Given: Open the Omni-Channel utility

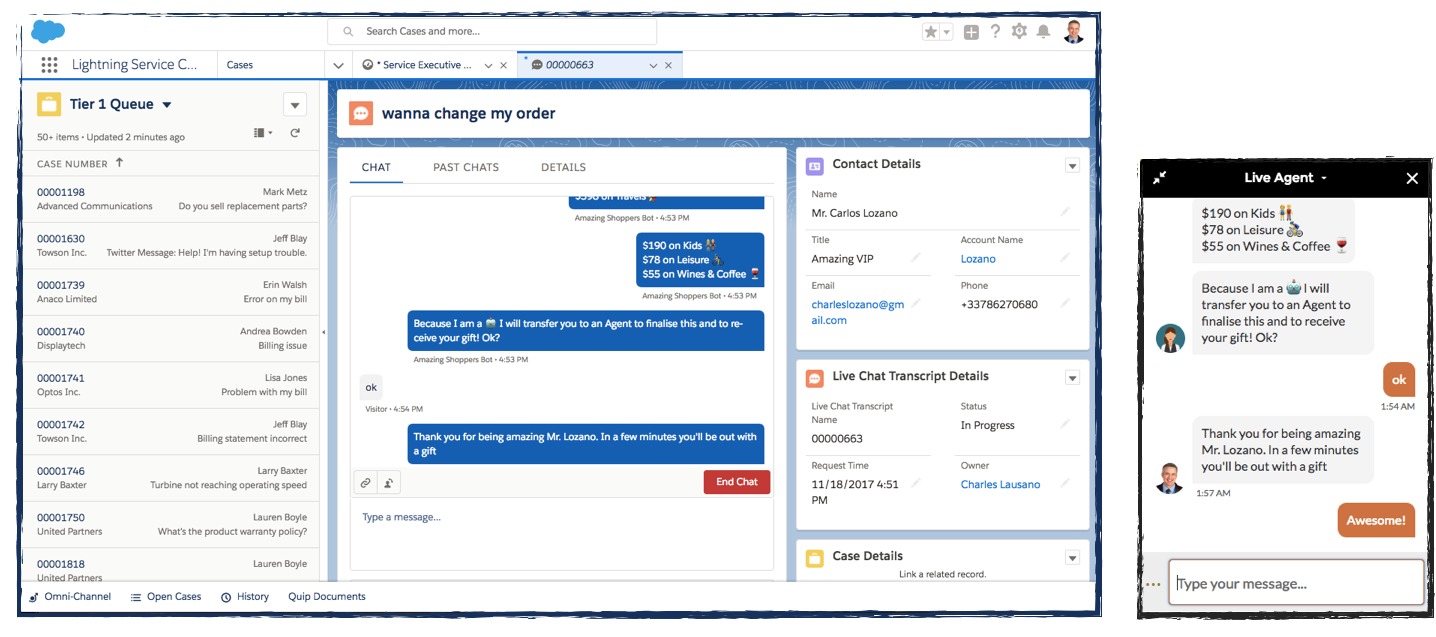Looking at the screenshot, I should point(70,597).
